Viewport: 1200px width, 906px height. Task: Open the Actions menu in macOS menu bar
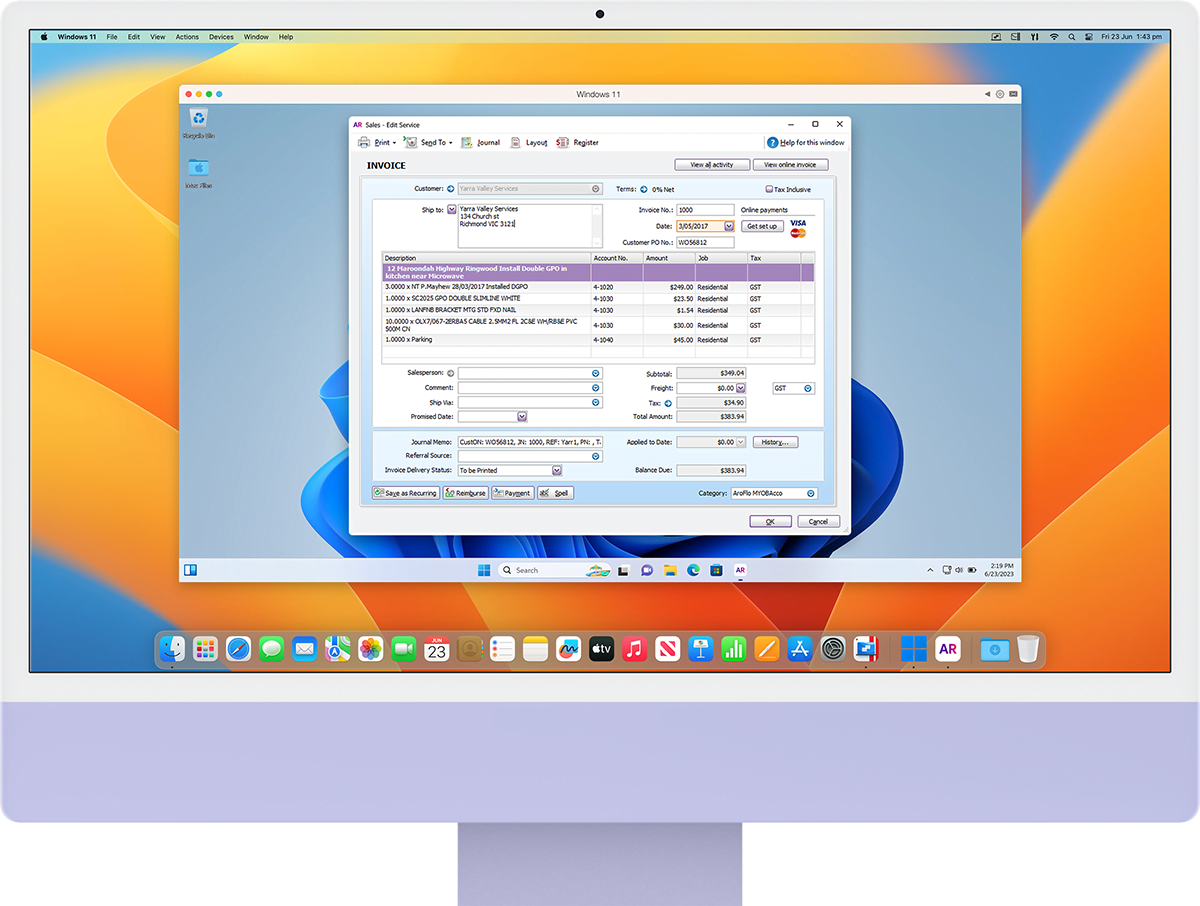point(187,37)
